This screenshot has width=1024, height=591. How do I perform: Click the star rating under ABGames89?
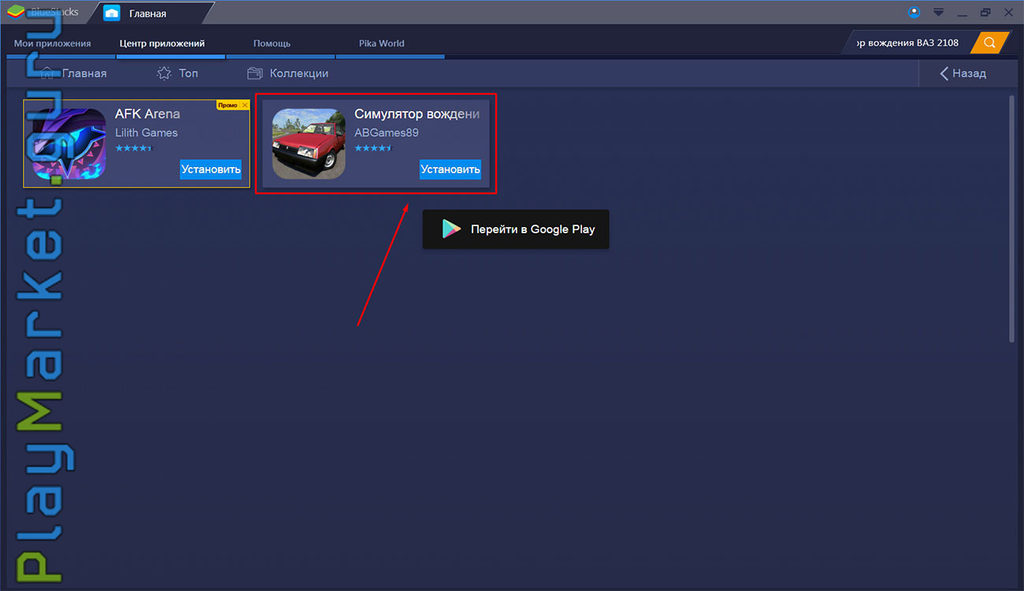coord(373,148)
